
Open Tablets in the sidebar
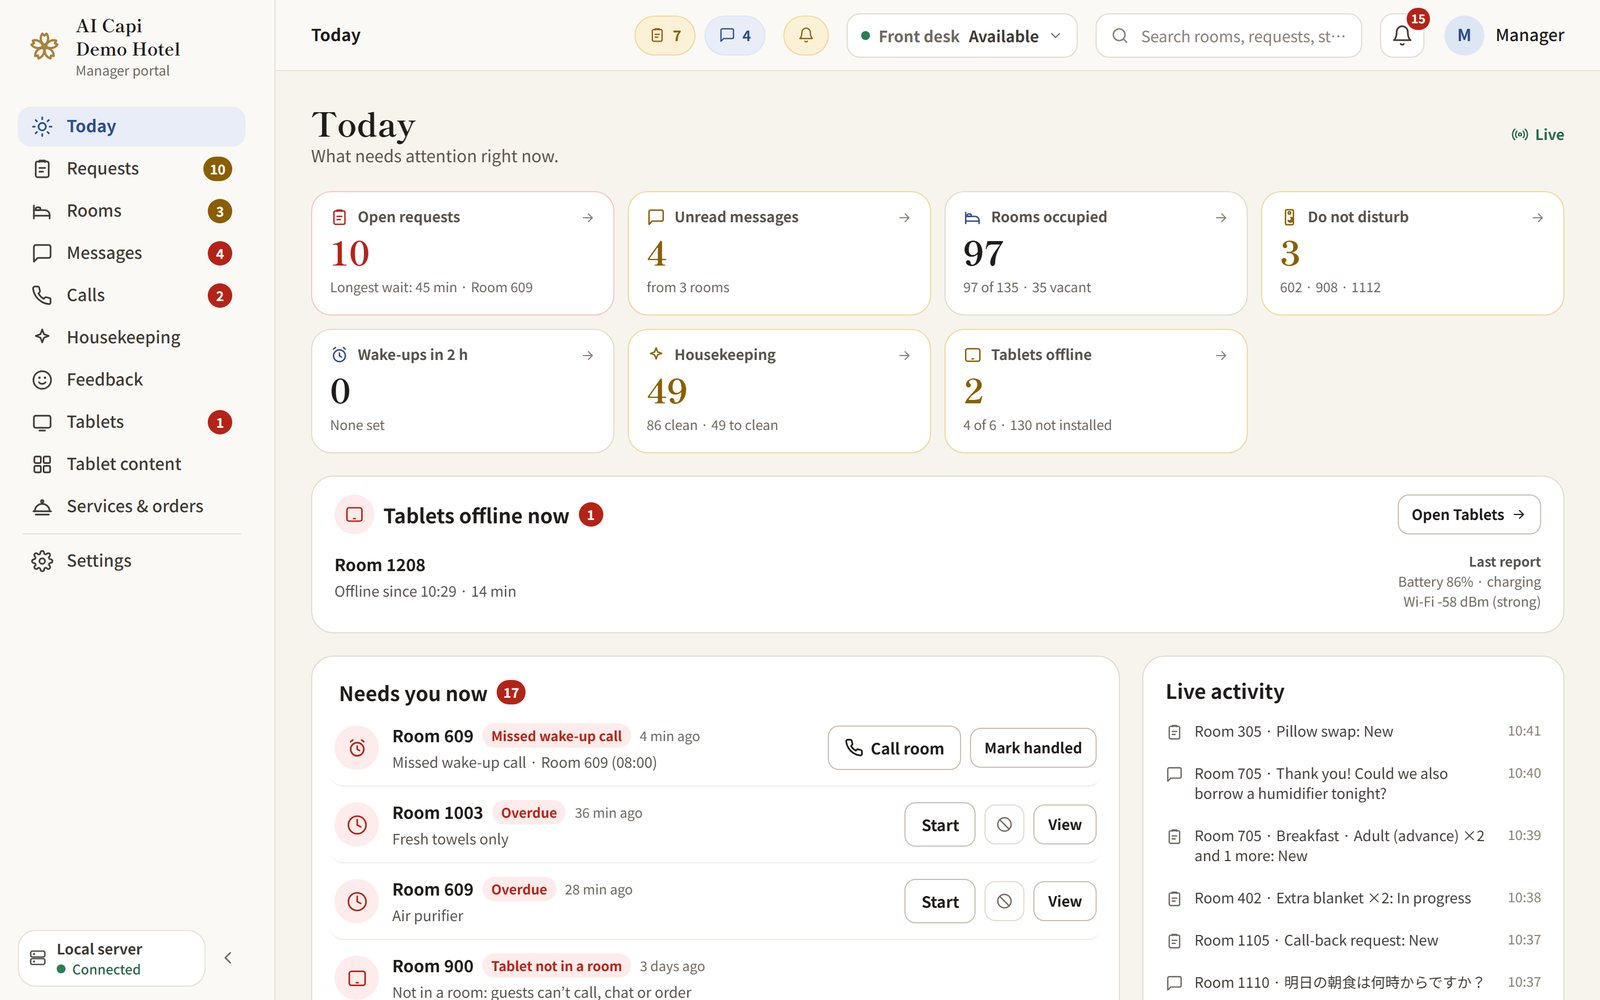pyautogui.click(x=131, y=422)
